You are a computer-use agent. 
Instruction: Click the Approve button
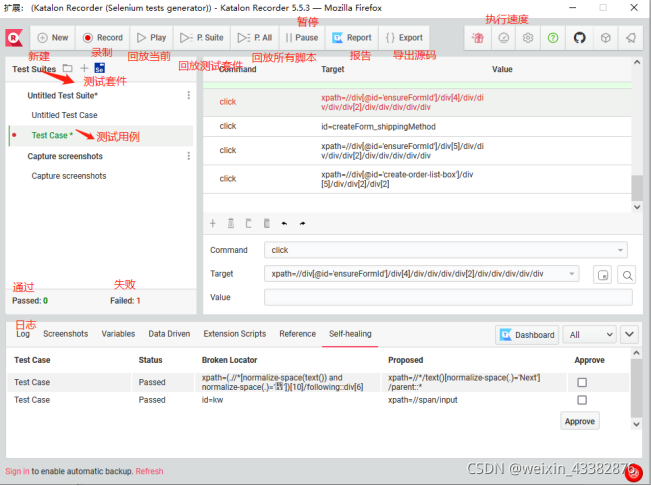coord(580,422)
